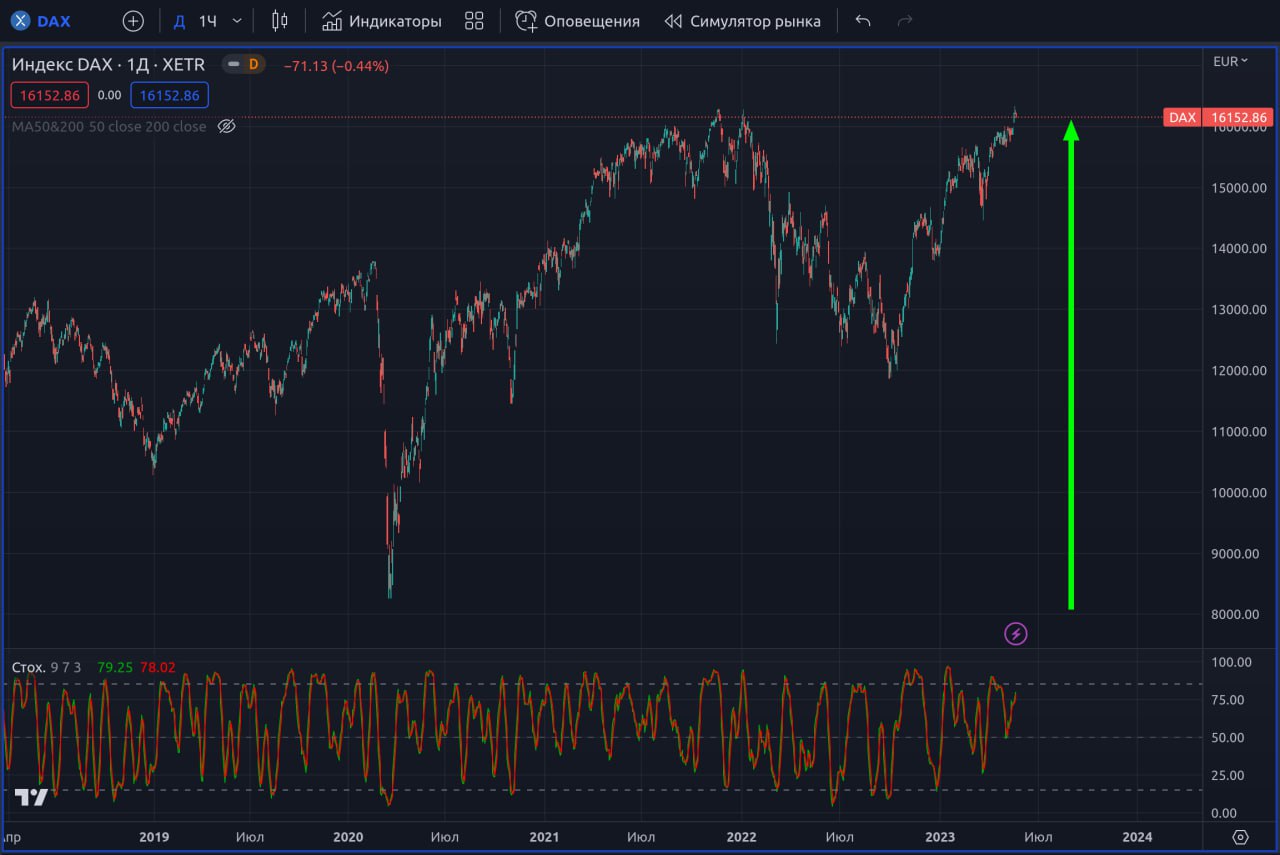Screen dimensions: 1280x855
Task: Undo the last chart action
Action: pyautogui.click(x=863, y=21)
